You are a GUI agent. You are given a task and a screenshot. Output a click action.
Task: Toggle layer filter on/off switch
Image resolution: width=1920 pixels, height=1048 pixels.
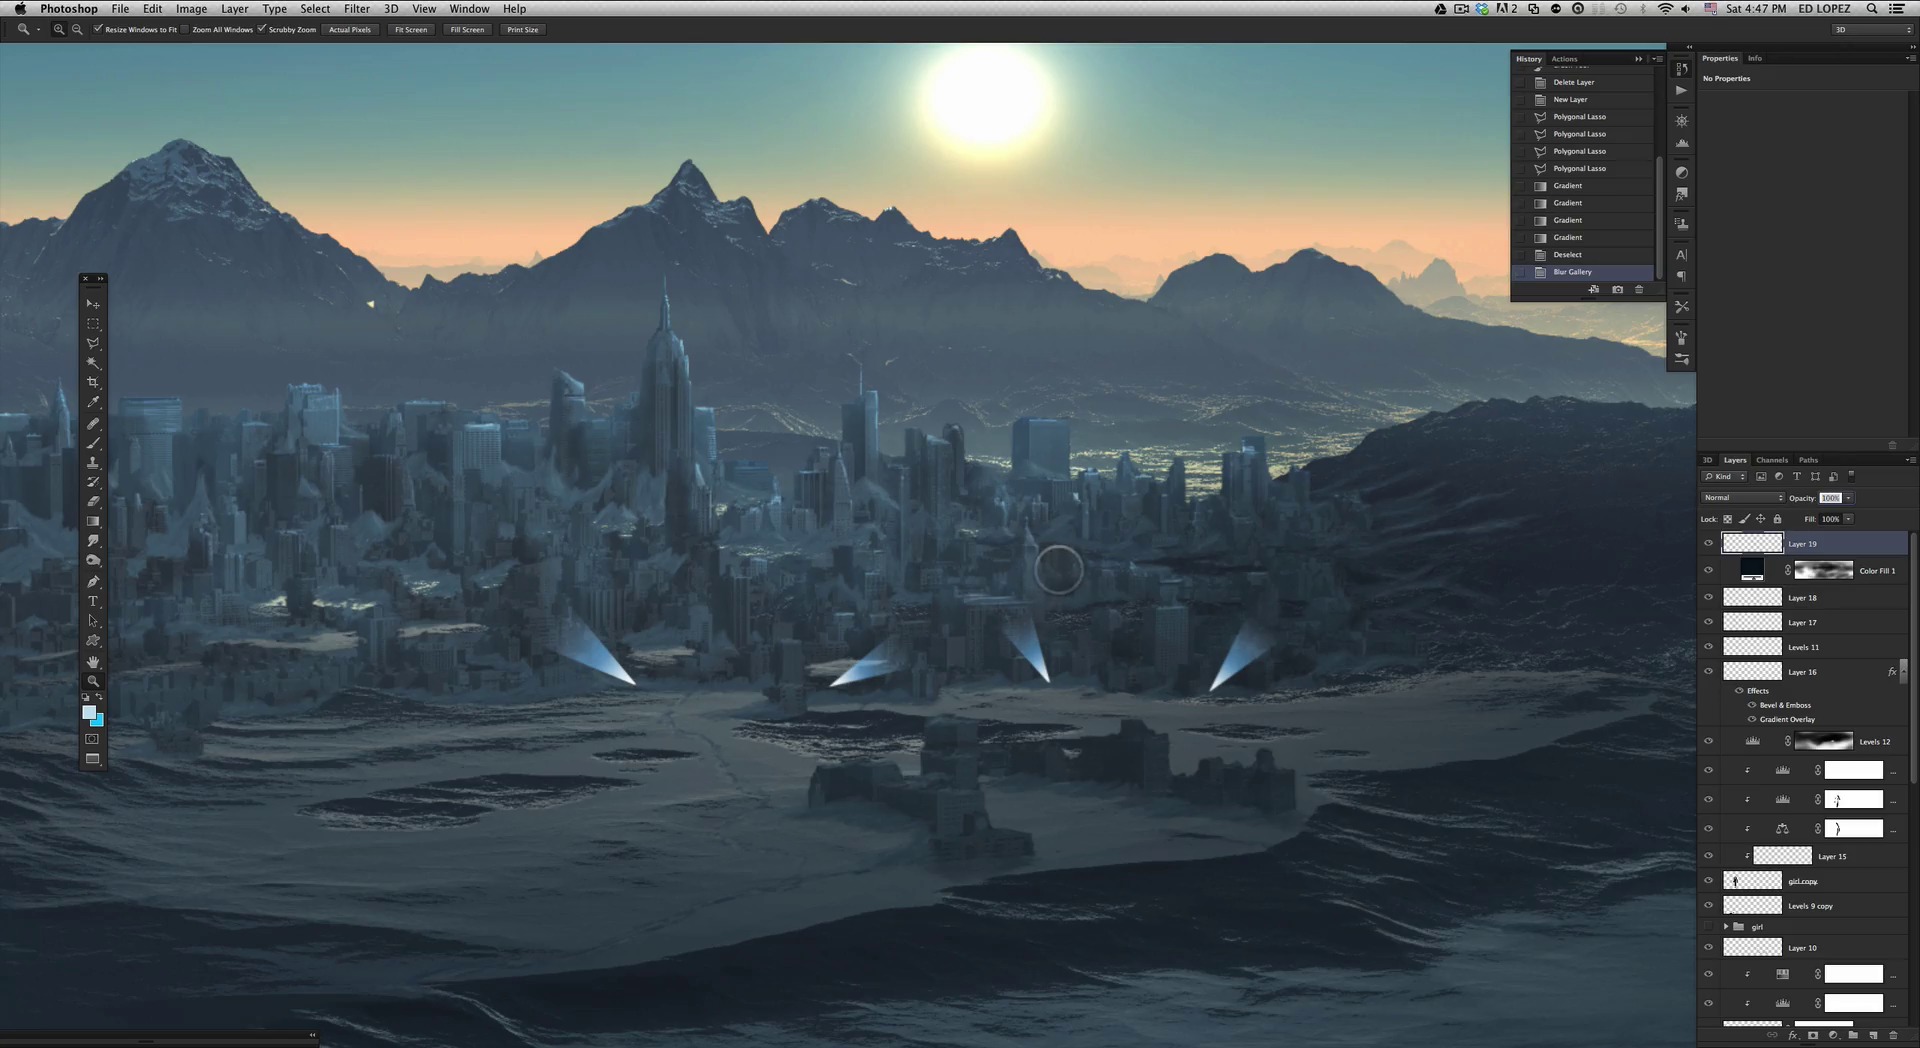point(1851,475)
